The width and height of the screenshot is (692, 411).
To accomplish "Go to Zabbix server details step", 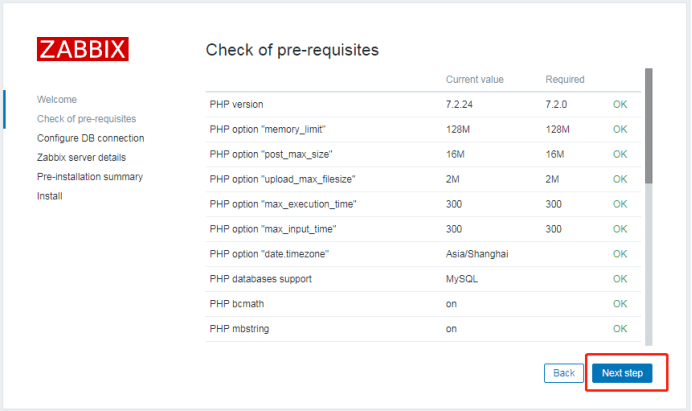I will point(81,157).
